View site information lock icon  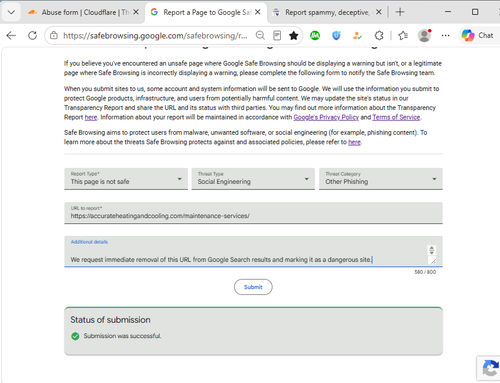pos(54,35)
